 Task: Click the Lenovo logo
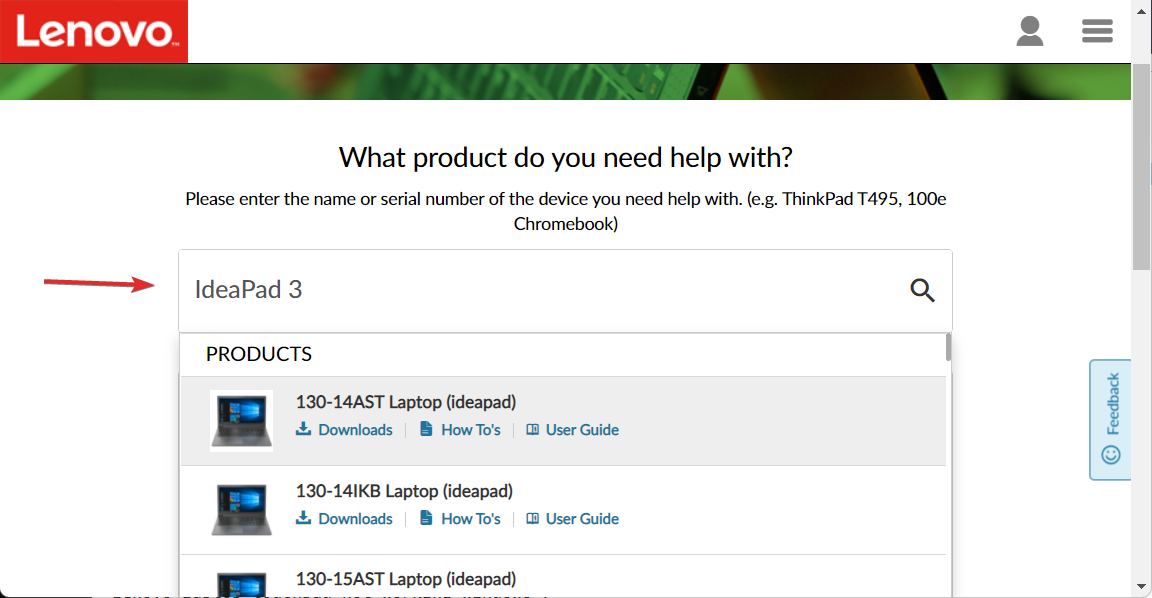coord(94,32)
